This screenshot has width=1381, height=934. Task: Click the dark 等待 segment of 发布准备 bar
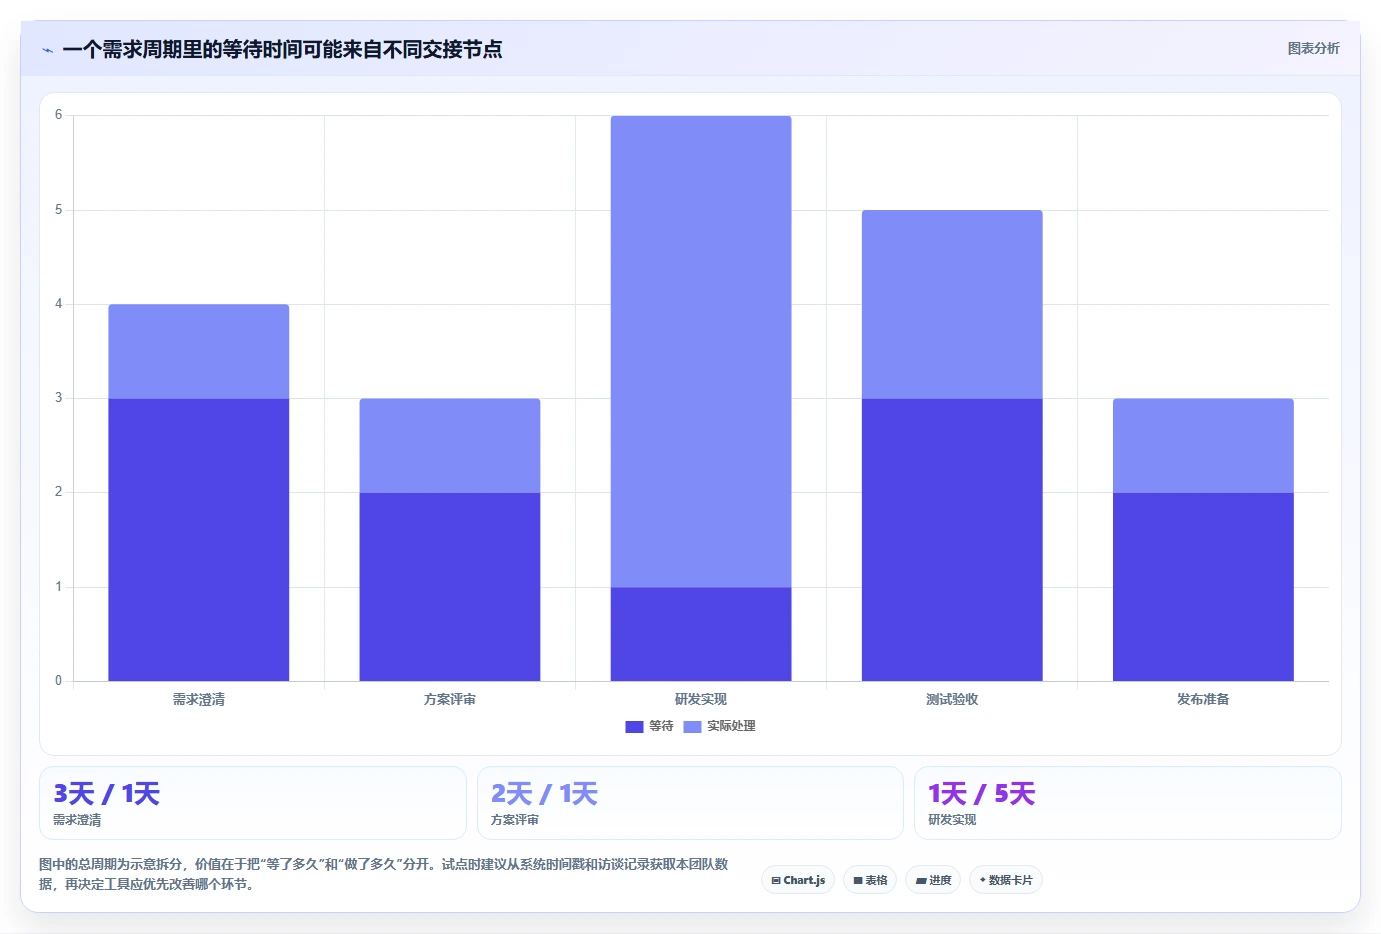click(x=1203, y=587)
